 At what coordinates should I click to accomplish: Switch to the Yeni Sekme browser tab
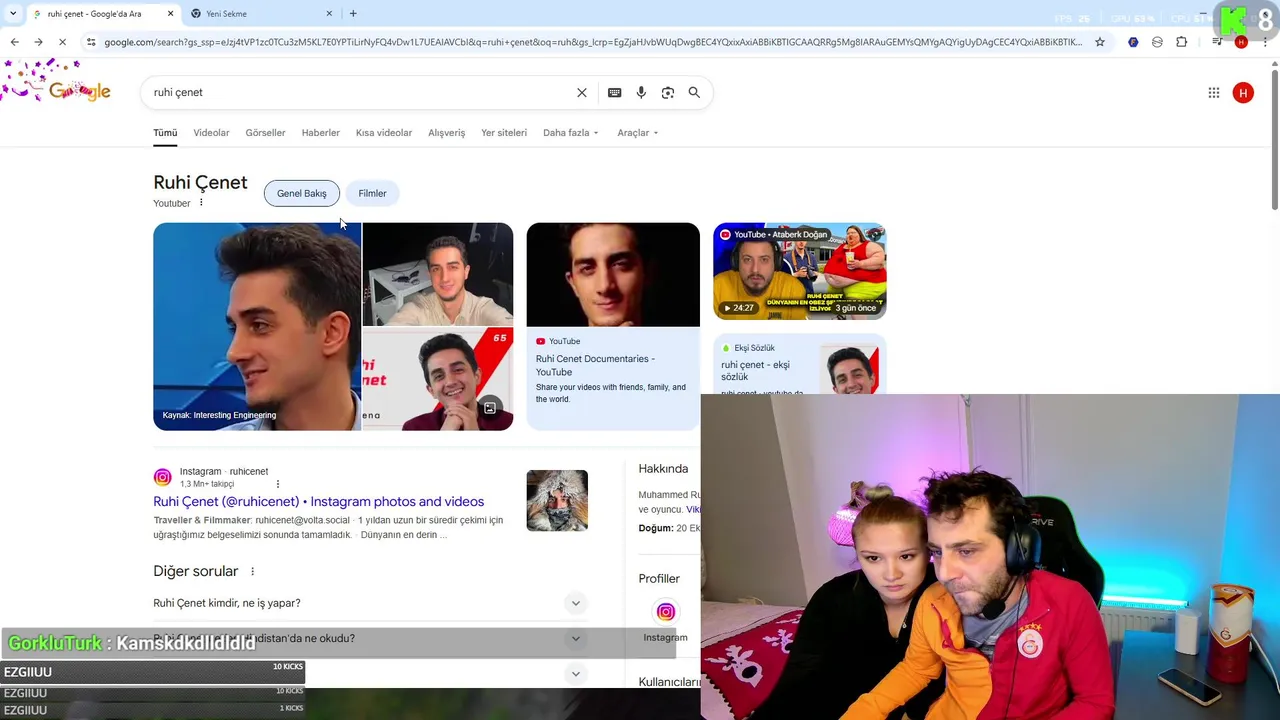tap(258, 14)
